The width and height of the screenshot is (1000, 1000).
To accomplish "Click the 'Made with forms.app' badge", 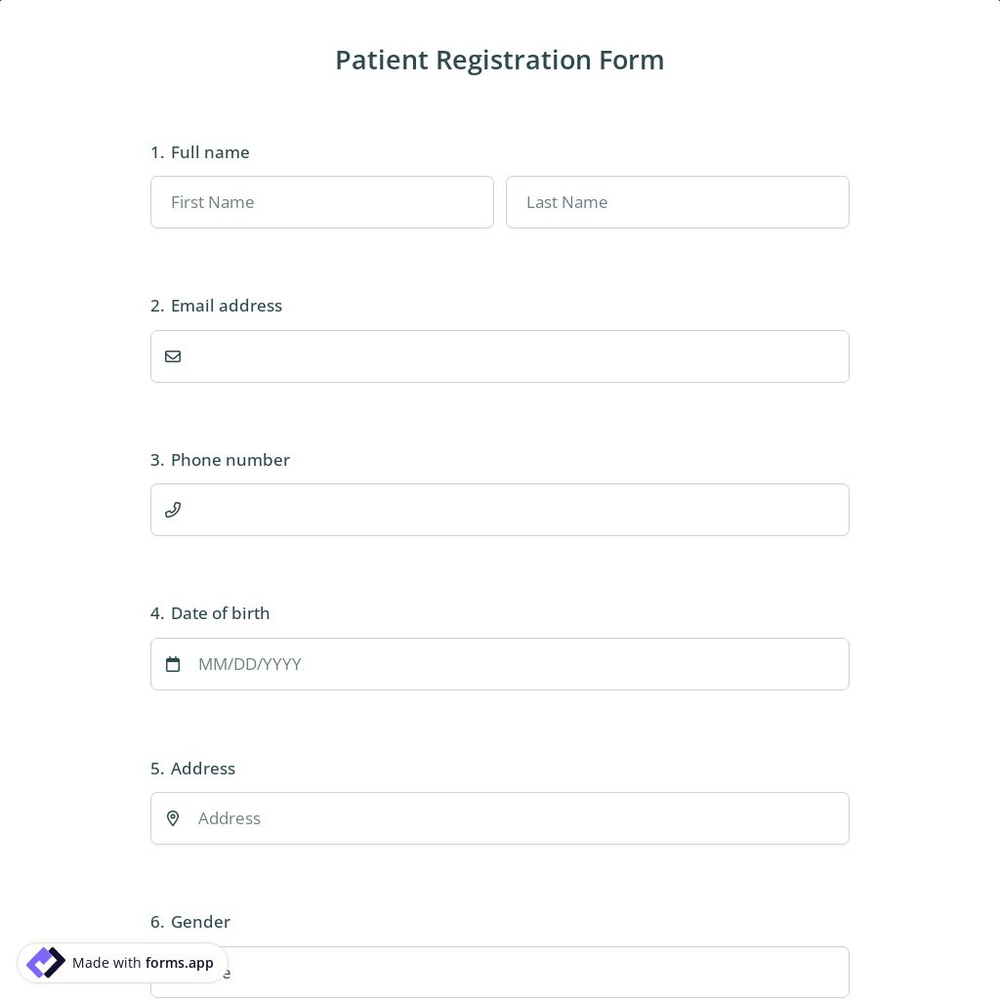I will click(121, 962).
